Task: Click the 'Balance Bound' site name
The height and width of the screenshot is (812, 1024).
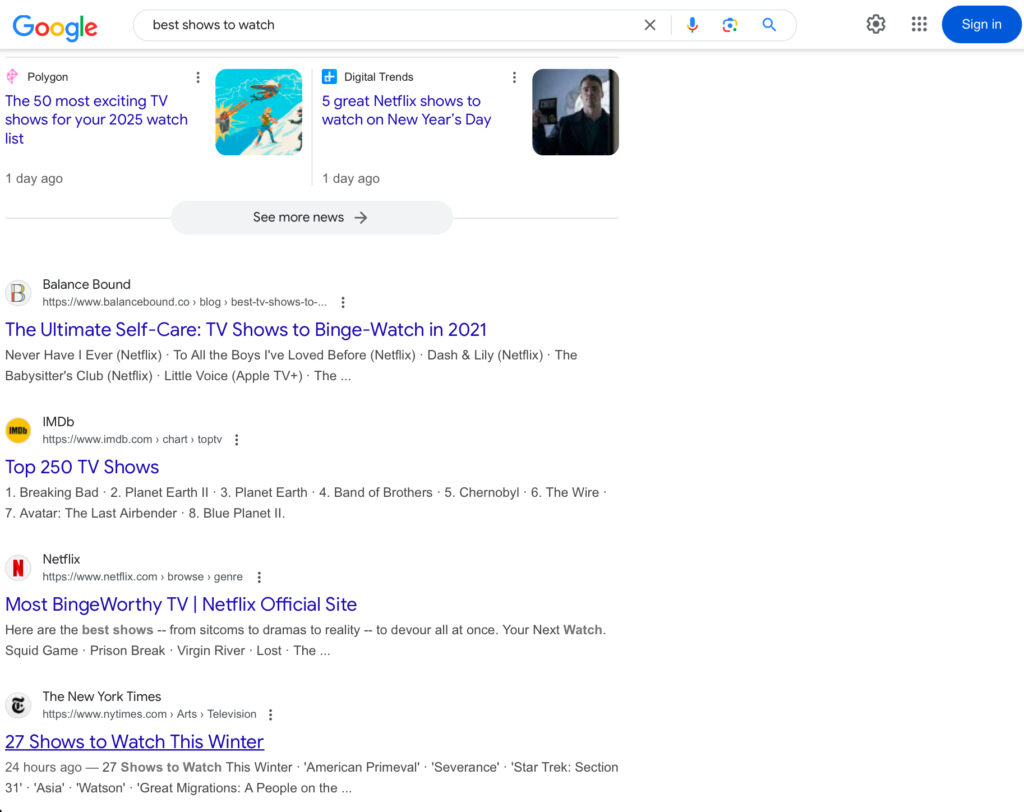Action: (x=86, y=285)
